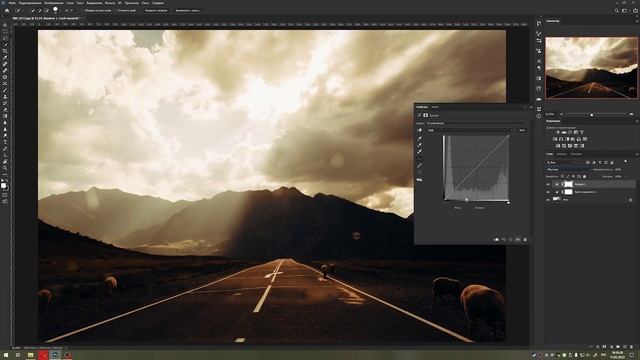Image resolution: width=640 pixels, height=360 pixels.
Task: Click the Auto button in Curves
Action: point(522,130)
